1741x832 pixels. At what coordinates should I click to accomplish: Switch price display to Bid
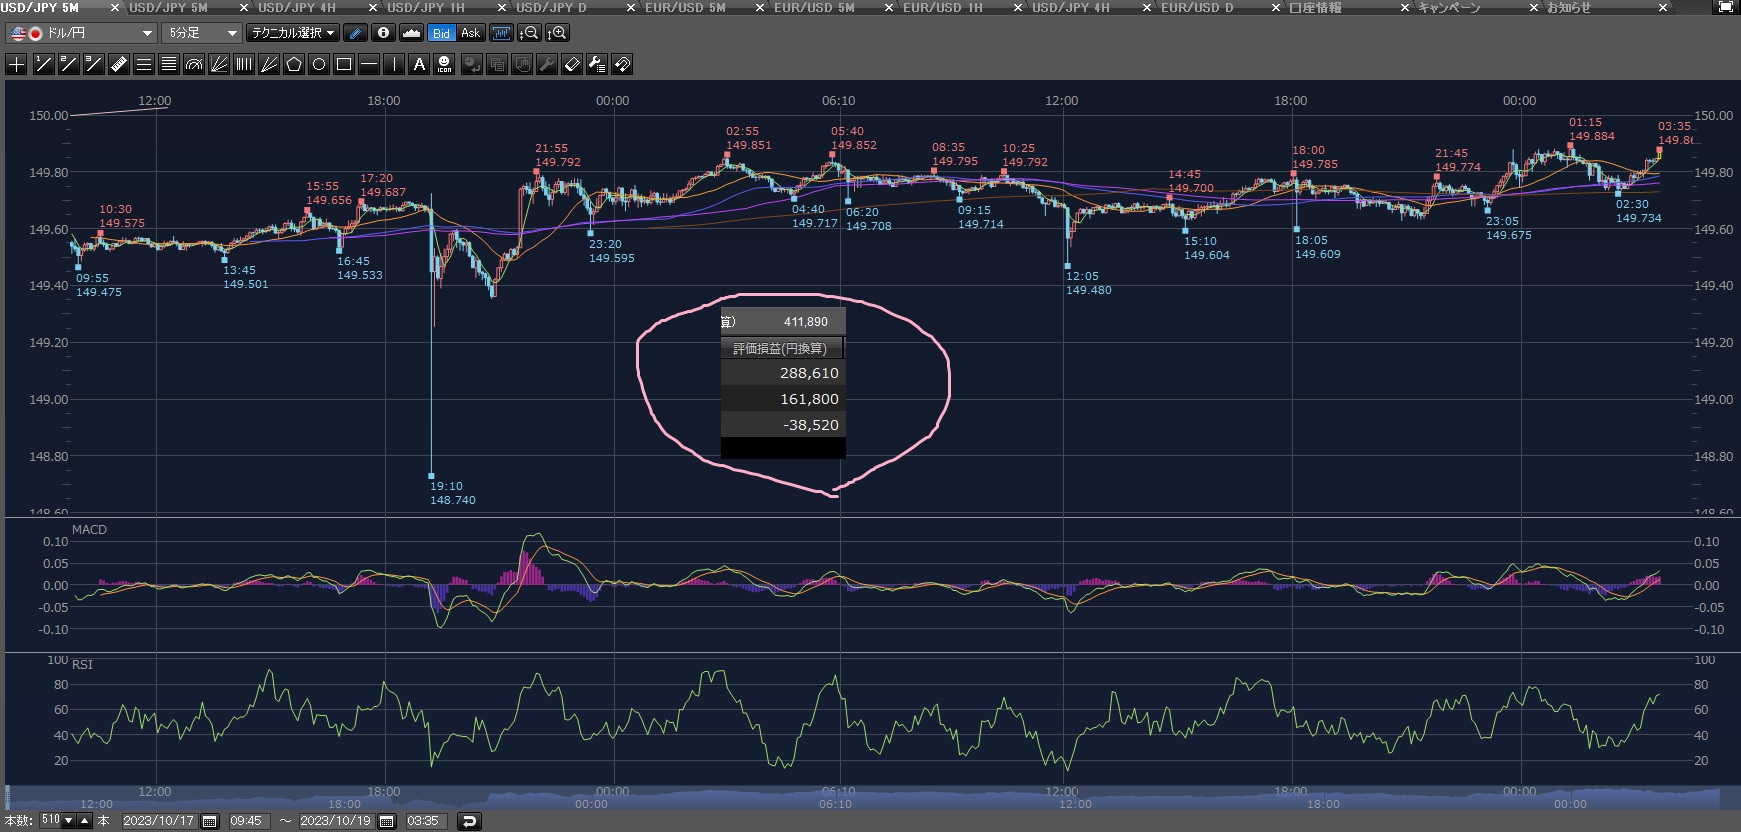tap(441, 33)
